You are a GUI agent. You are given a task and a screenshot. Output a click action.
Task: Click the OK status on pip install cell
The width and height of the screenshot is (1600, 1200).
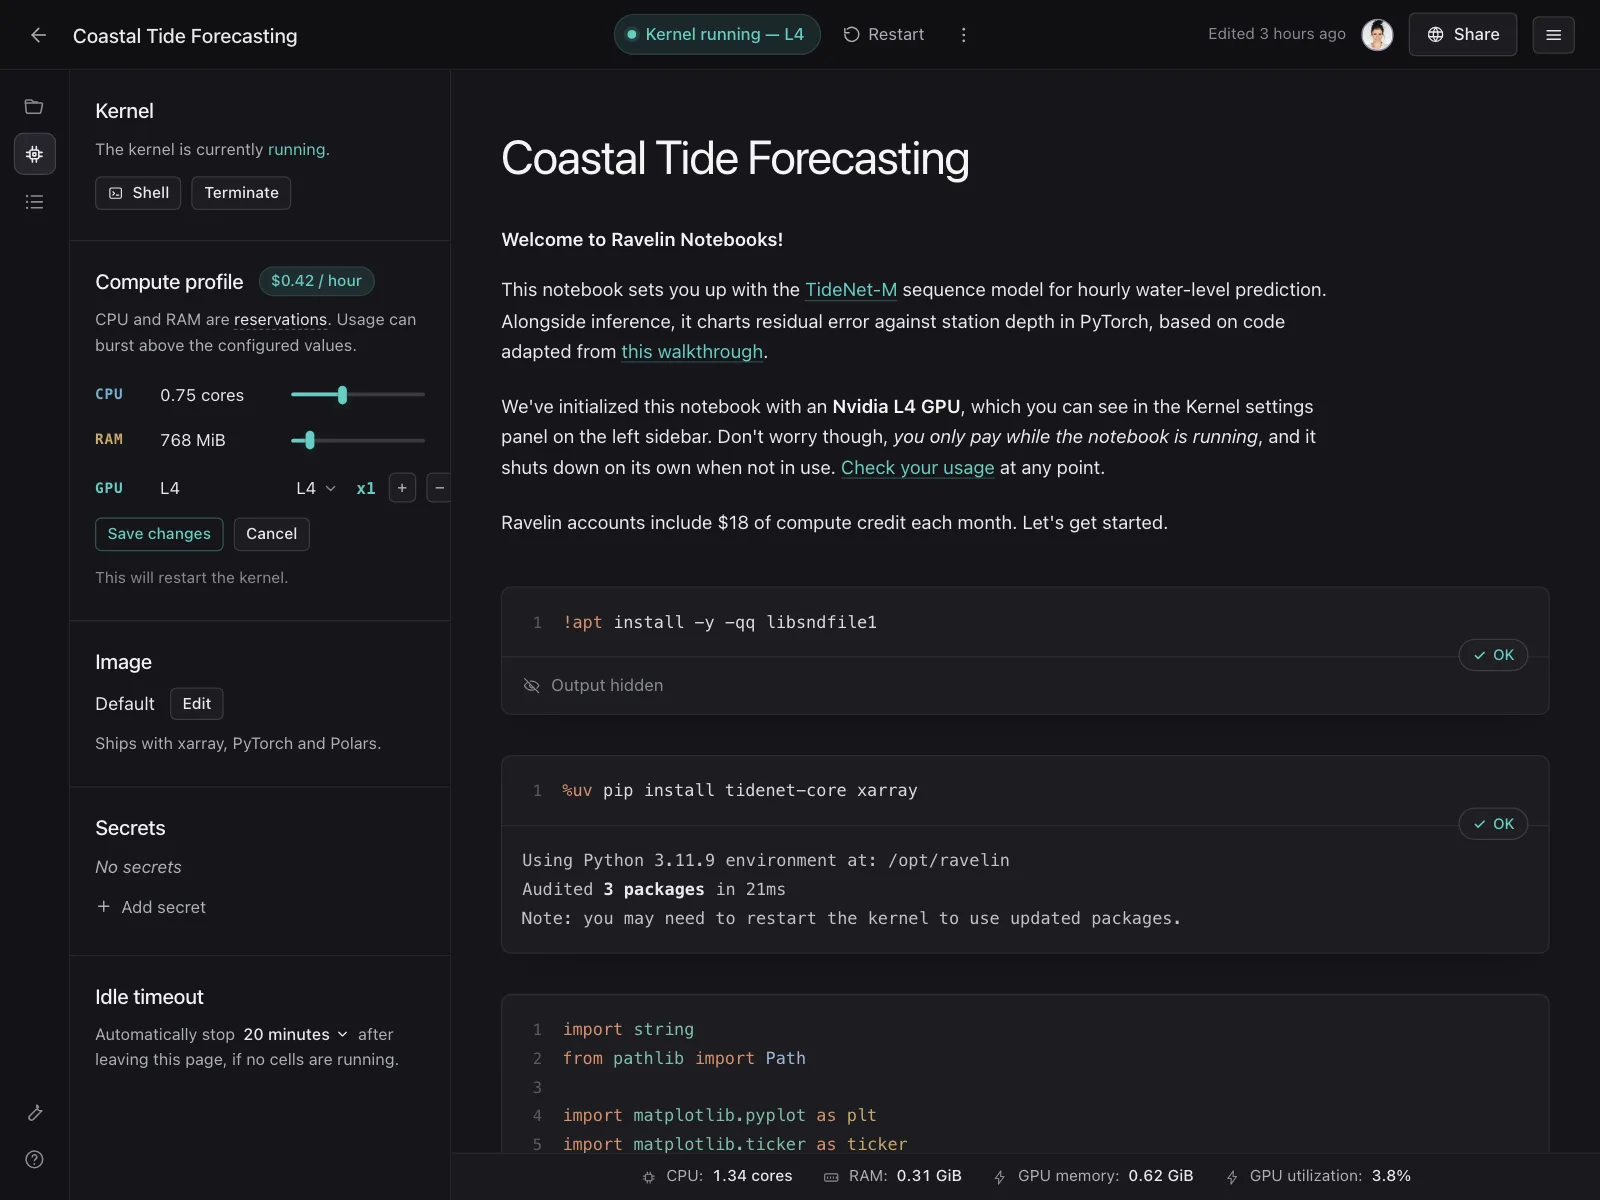point(1493,824)
